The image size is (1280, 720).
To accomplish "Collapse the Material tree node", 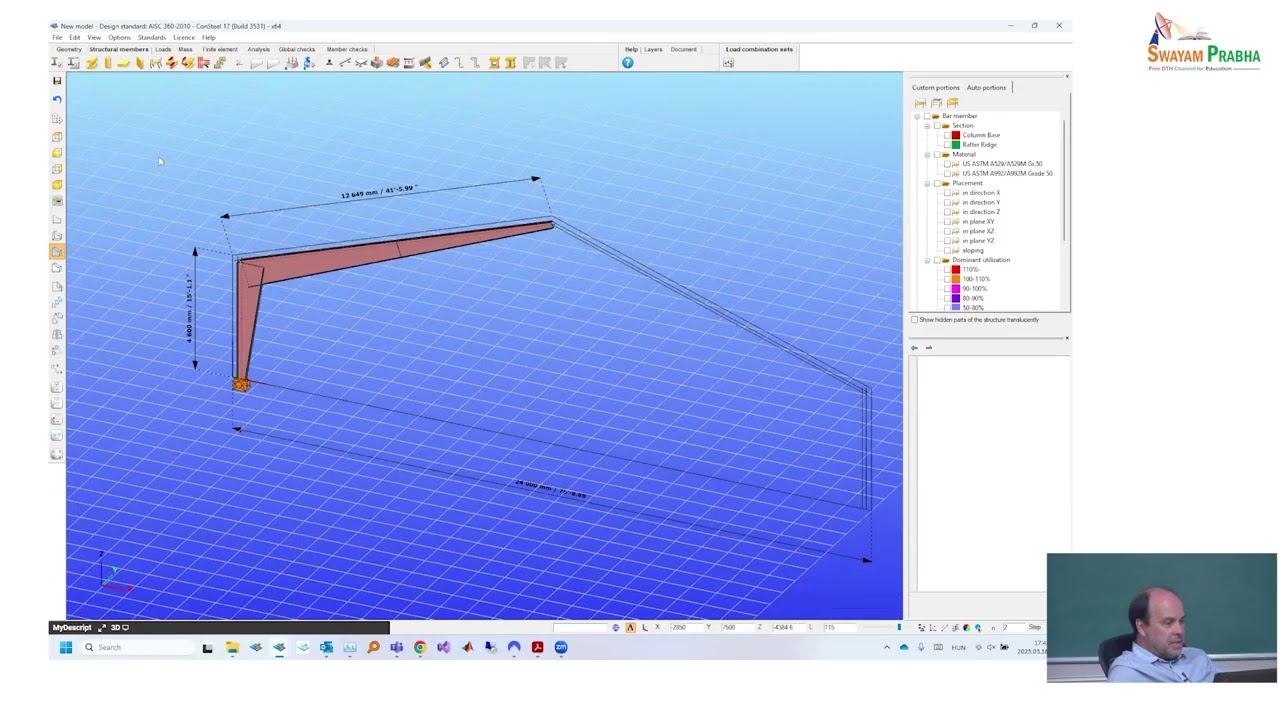I will [928, 154].
